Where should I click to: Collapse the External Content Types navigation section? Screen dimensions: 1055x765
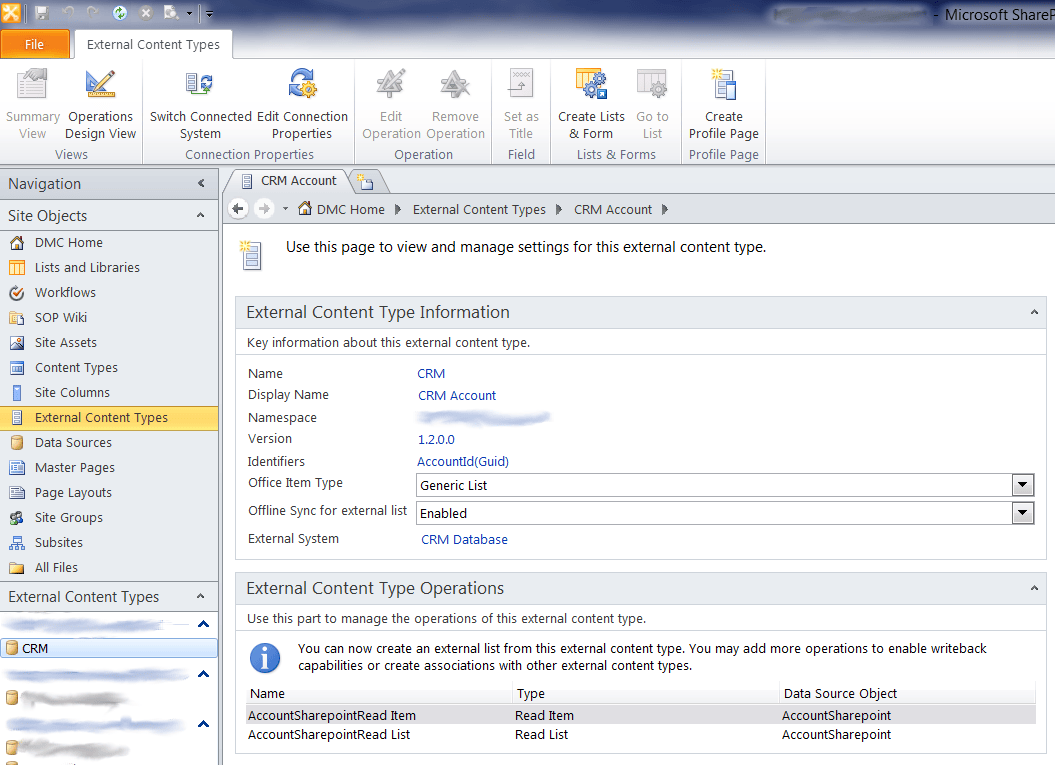click(x=201, y=596)
